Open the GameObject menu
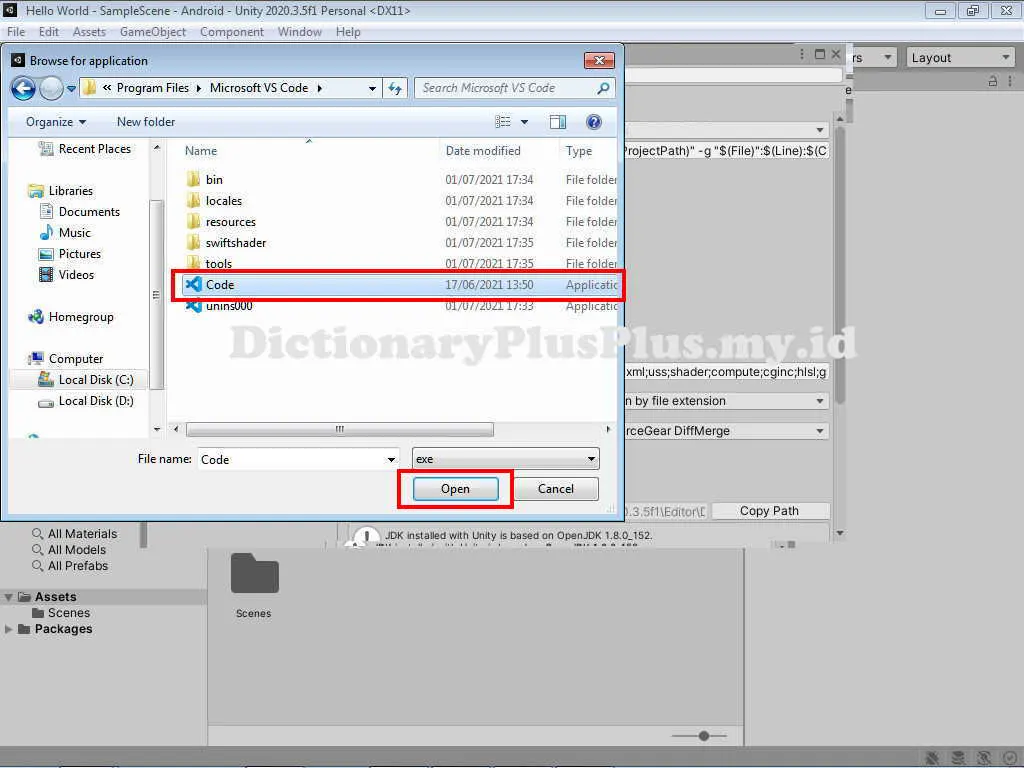This screenshot has width=1024, height=768. pos(153,32)
